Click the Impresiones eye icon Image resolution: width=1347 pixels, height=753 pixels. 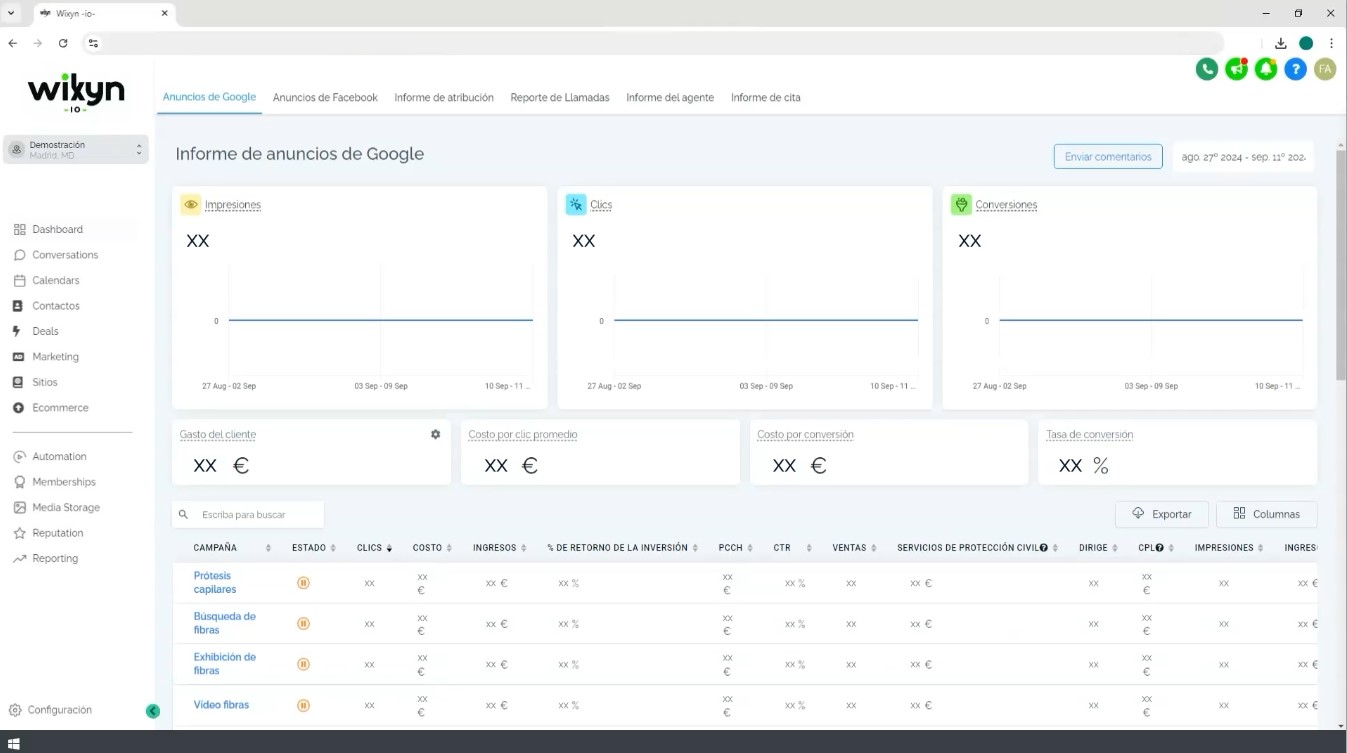pos(191,204)
